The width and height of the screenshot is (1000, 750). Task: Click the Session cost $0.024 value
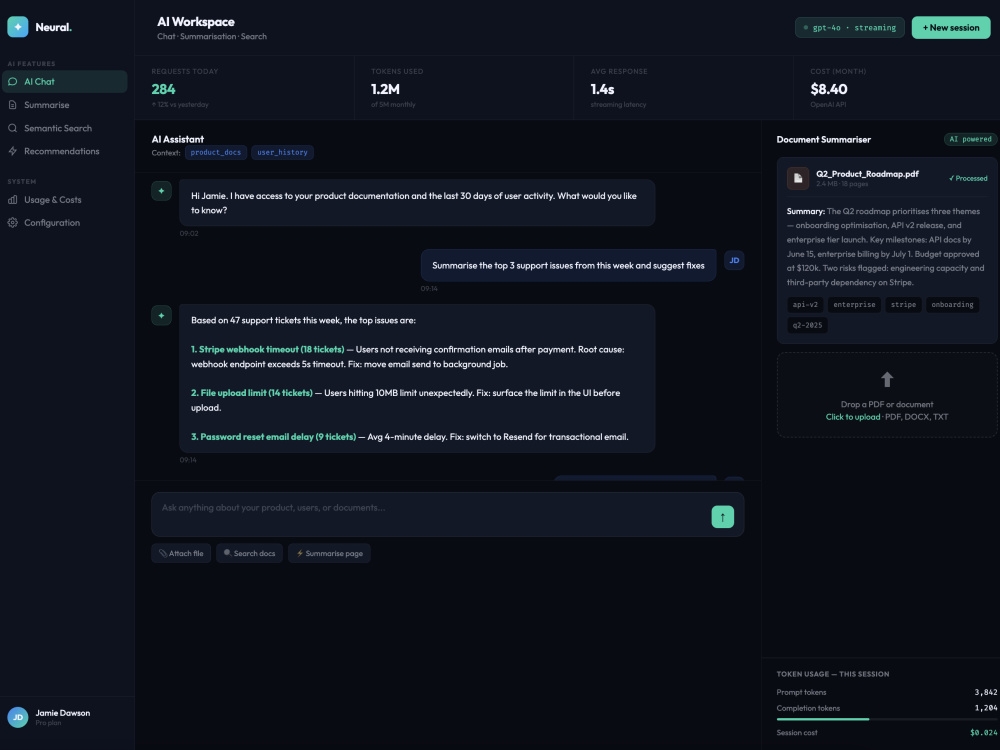tap(983, 733)
